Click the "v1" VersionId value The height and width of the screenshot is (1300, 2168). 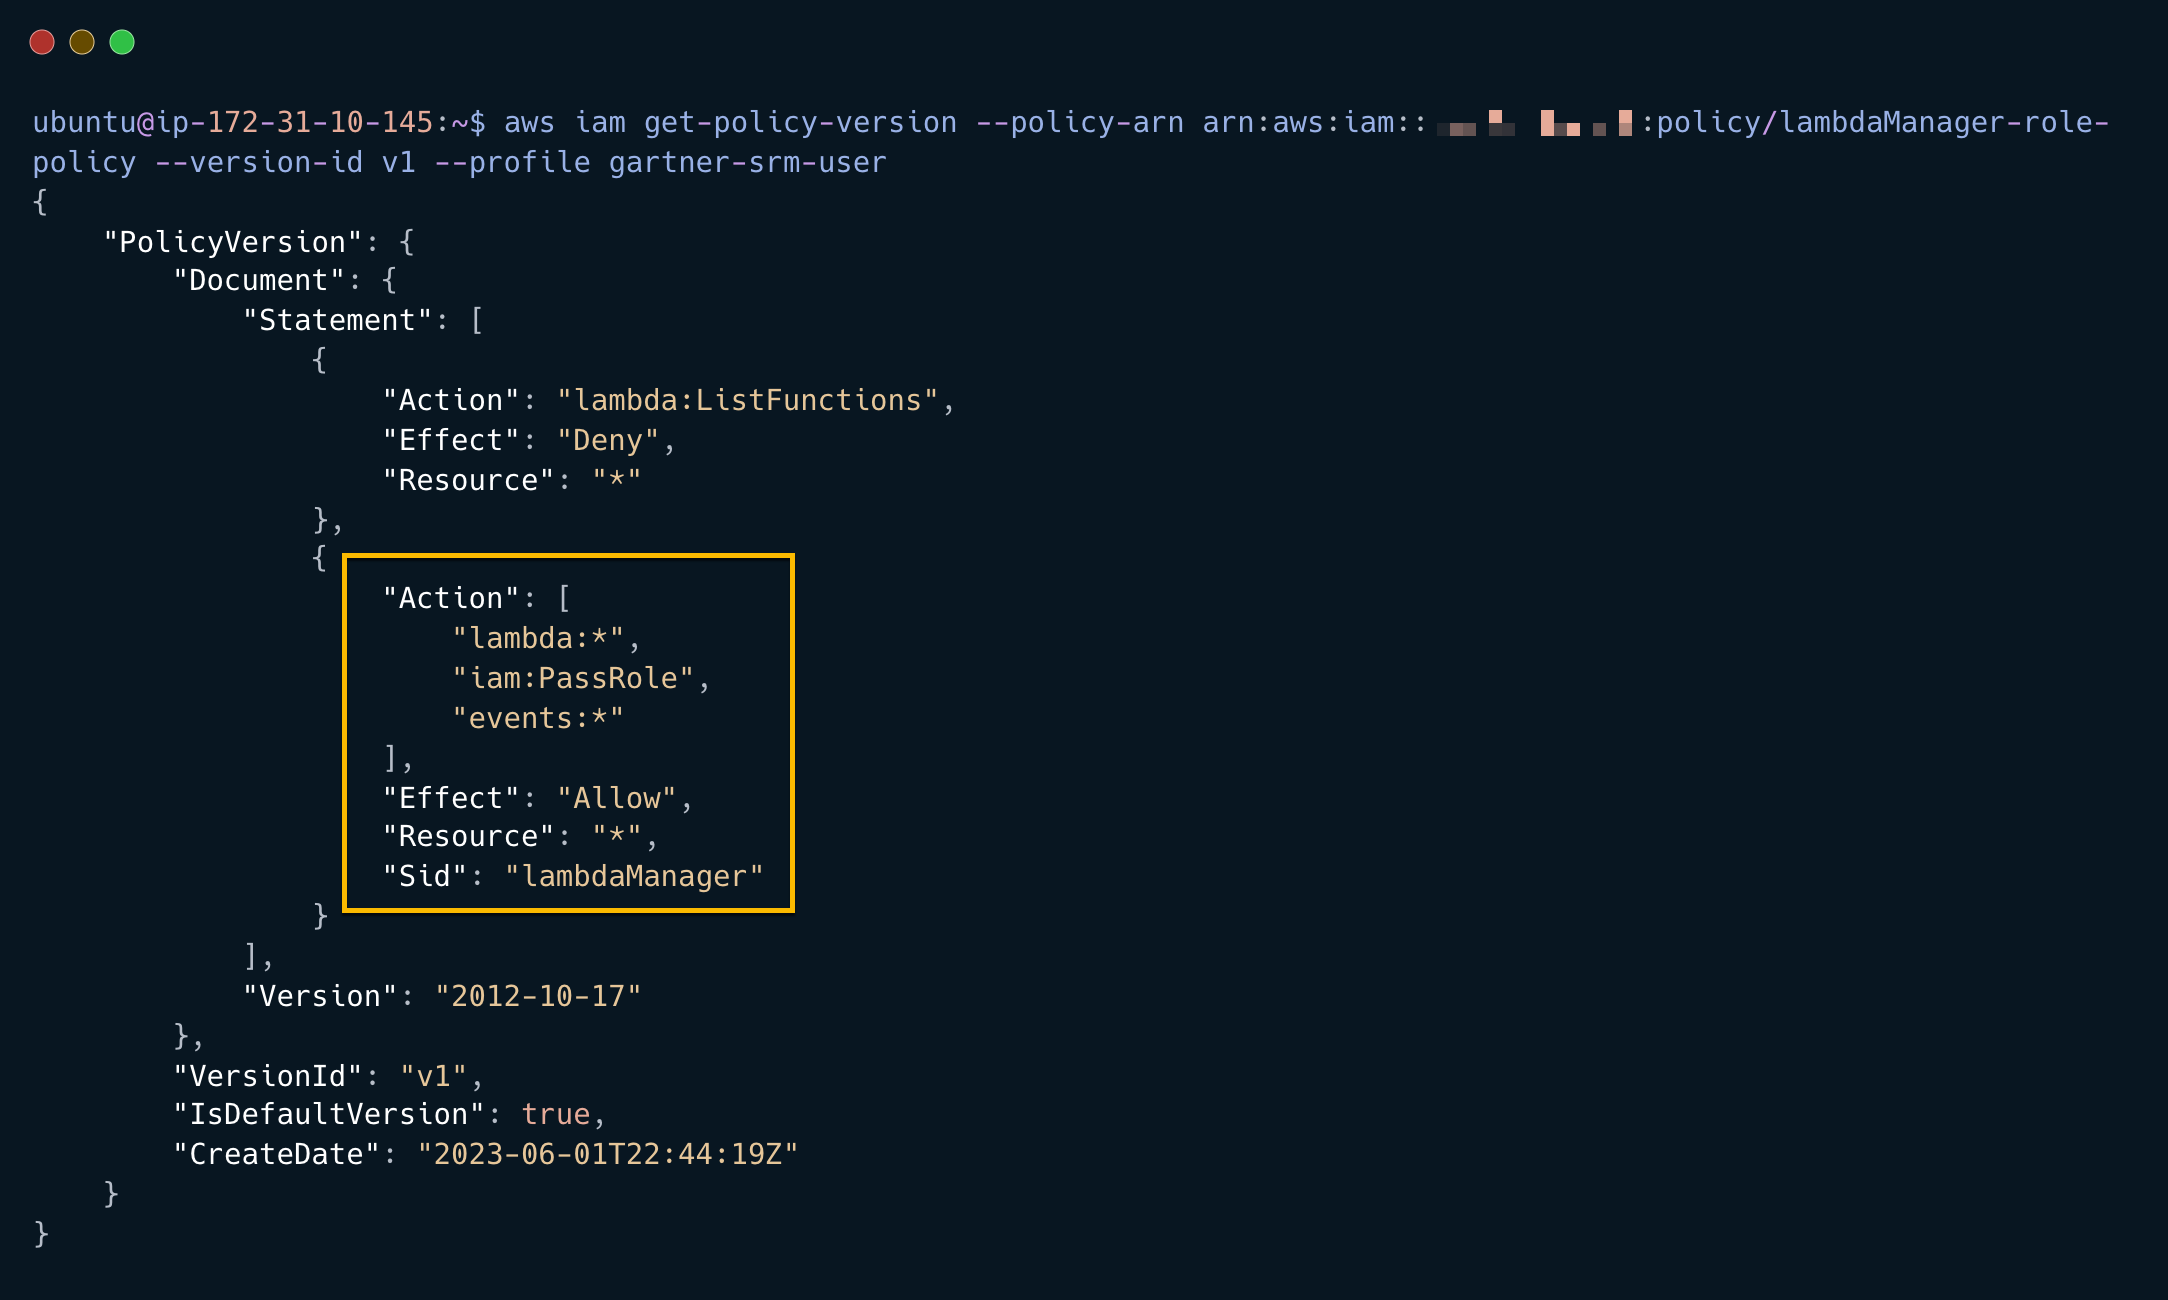coord(434,1077)
